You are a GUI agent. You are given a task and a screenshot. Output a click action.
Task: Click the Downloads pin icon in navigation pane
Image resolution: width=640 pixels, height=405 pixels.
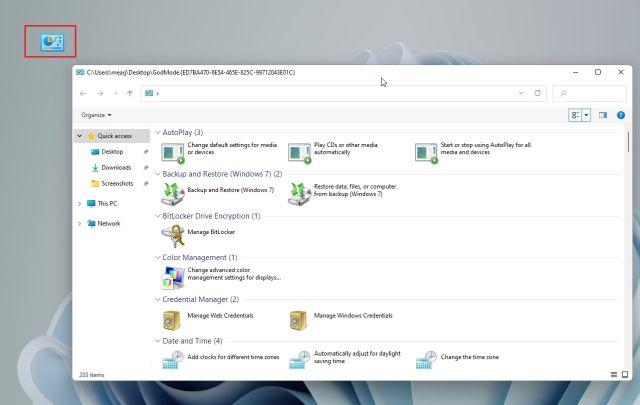pos(146,167)
